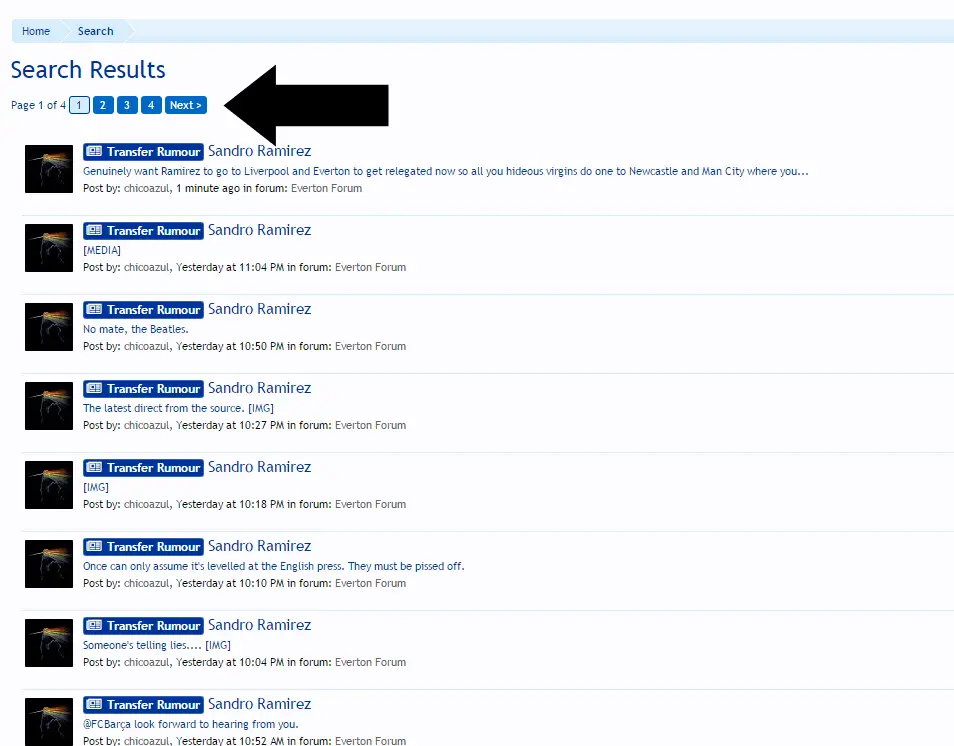Click Transfer Rumour tag on first result

(143, 152)
